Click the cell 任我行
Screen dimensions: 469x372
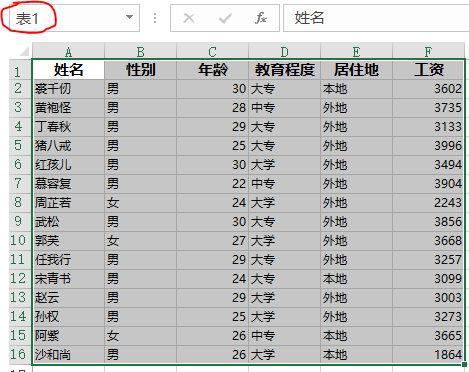pyautogui.click(x=68, y=260)
